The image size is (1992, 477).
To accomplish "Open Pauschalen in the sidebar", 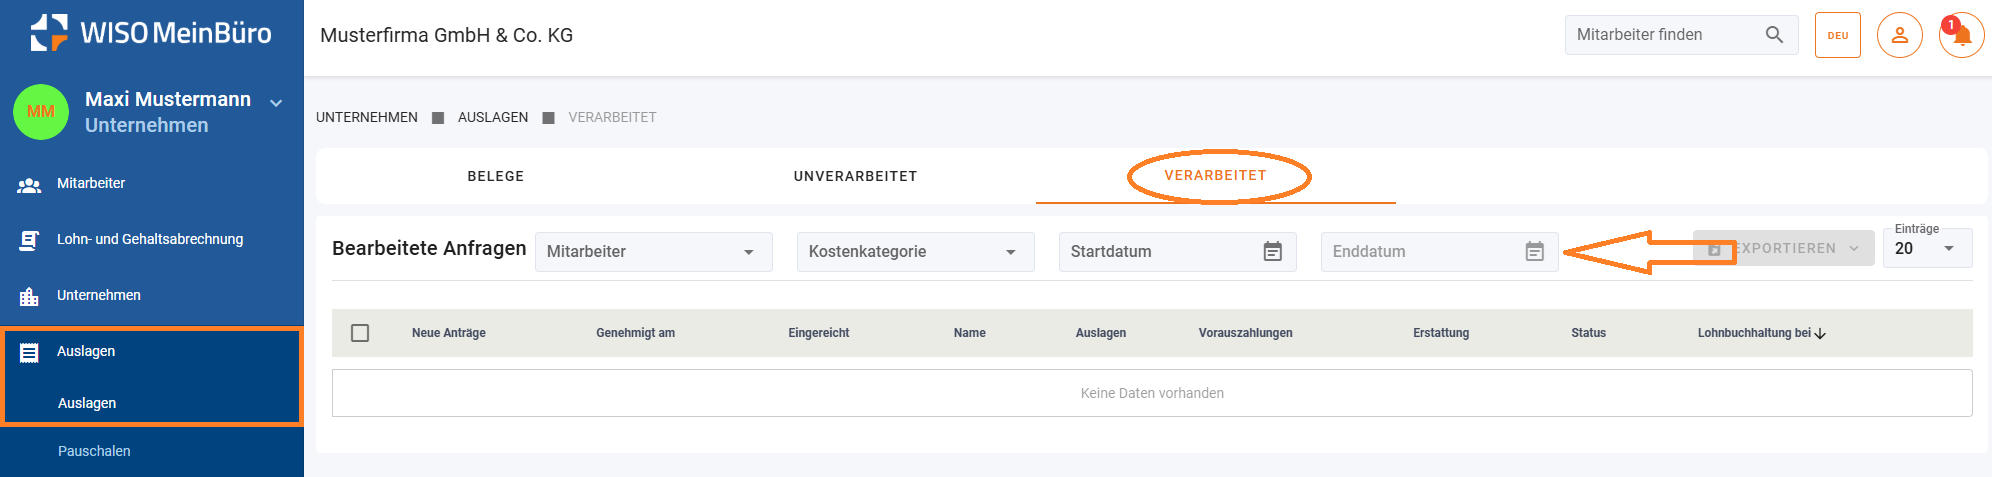I will [x=94, y=451].
